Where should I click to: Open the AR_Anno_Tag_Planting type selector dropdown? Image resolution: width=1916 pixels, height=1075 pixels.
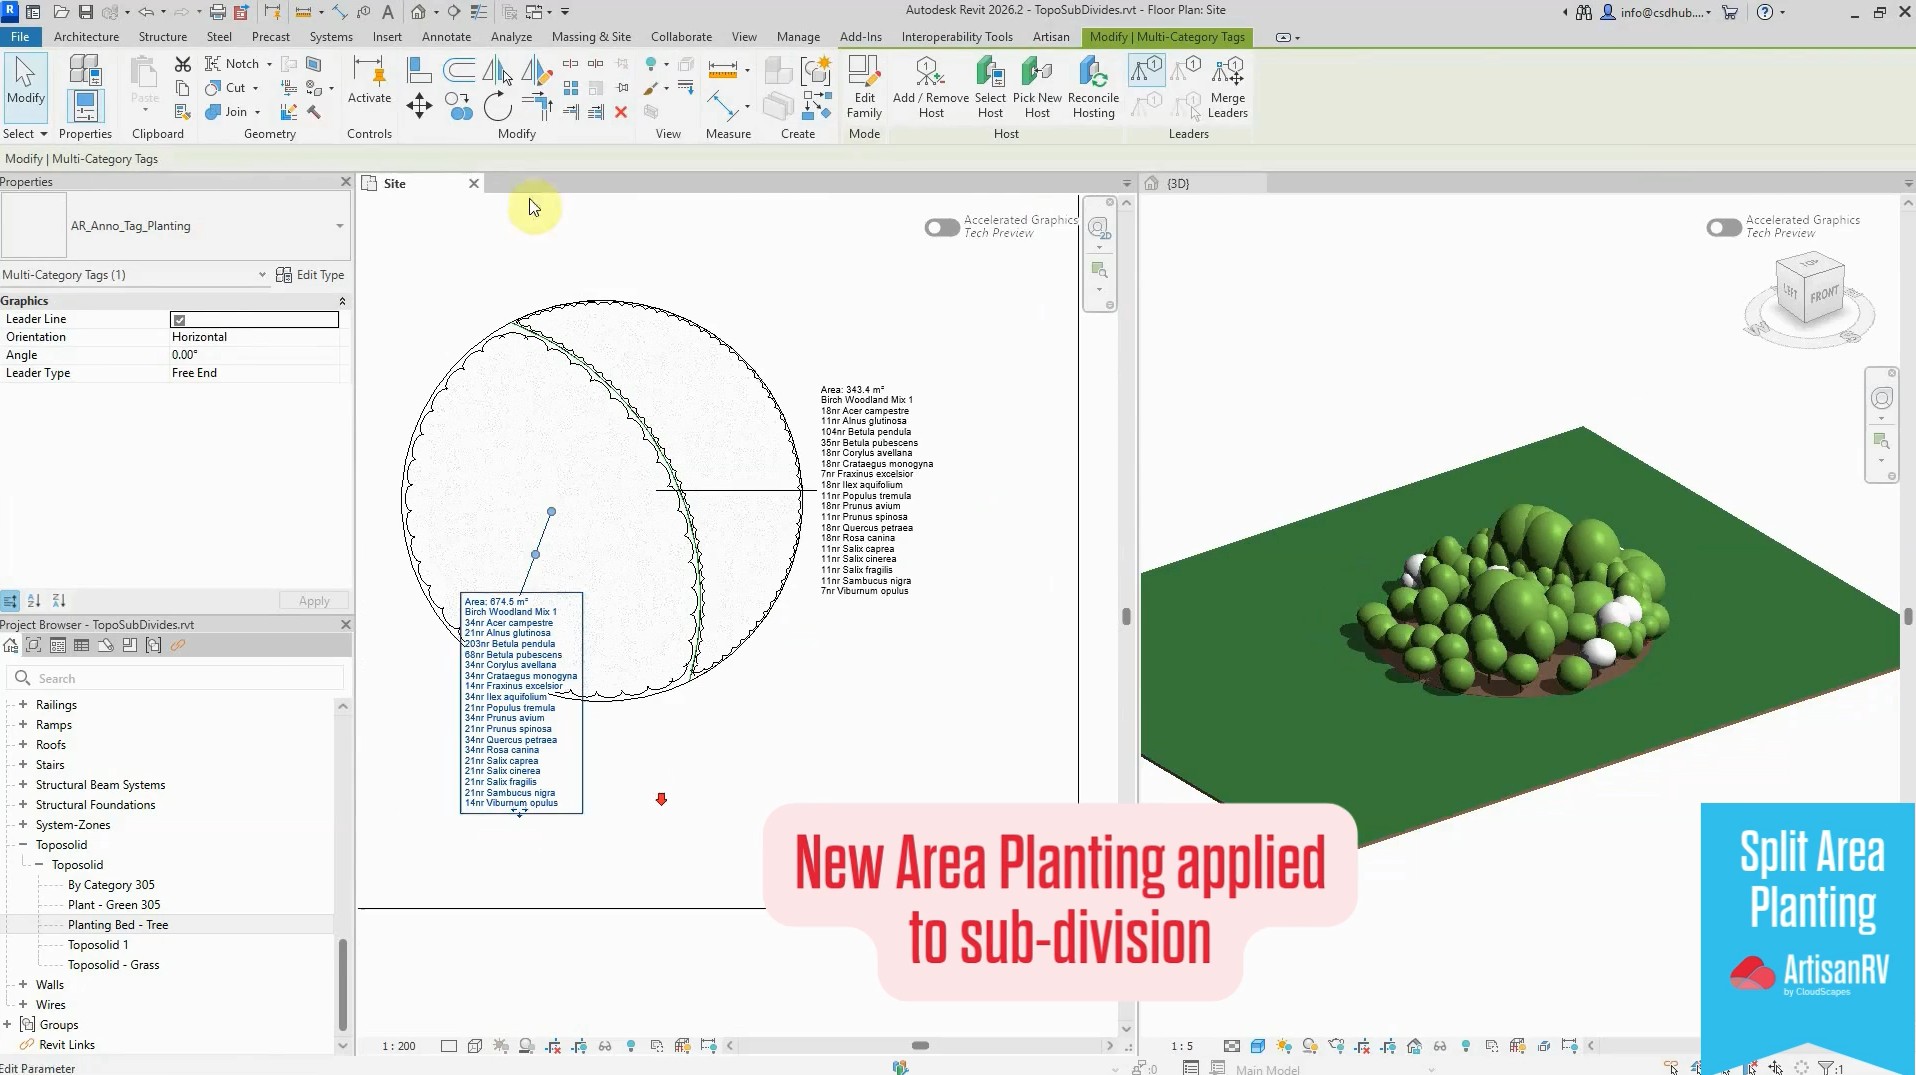[x=338, y=226]
